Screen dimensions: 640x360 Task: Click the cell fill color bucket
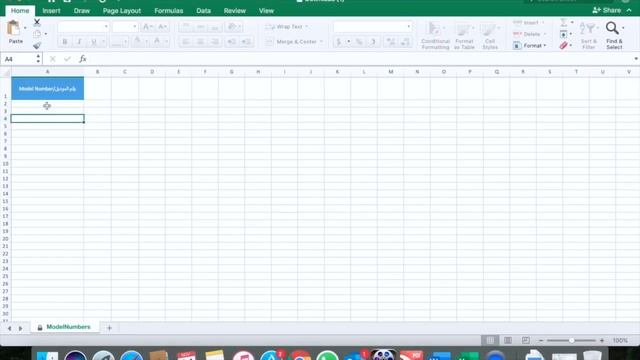coord(138,42)
